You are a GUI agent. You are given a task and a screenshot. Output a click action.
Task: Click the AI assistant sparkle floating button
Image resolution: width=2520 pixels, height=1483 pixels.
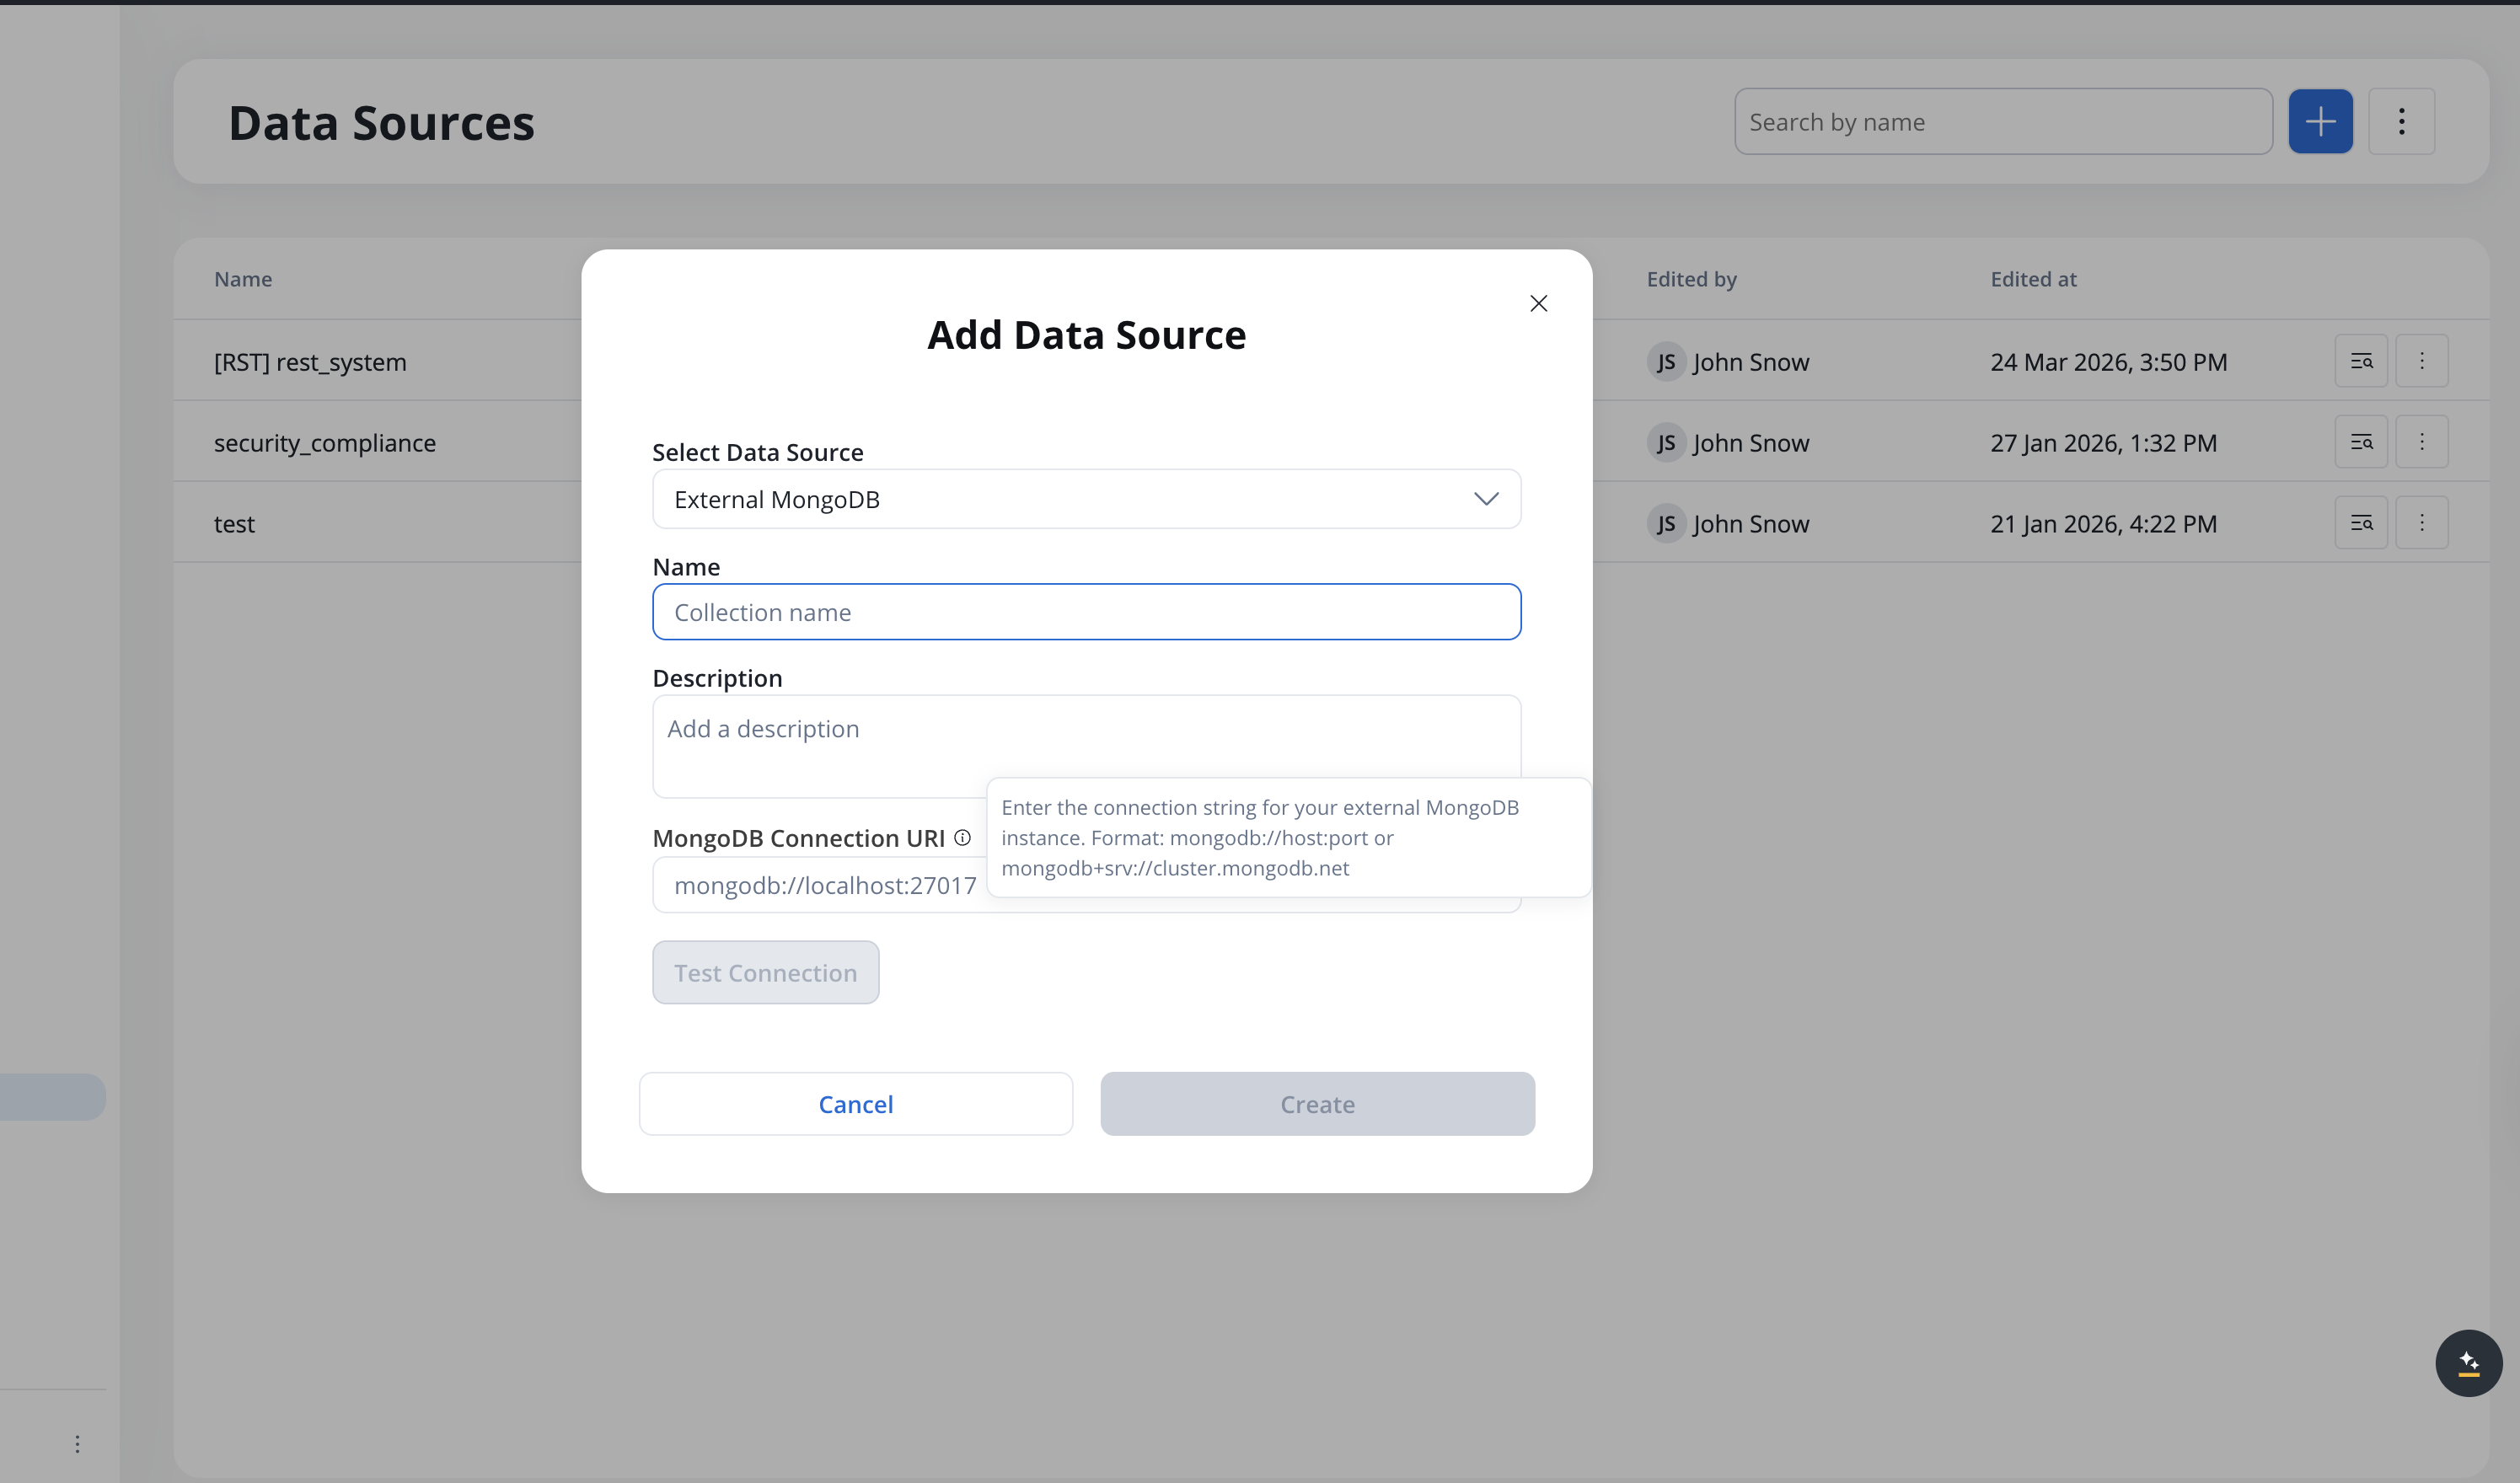click(x=2468, y=1363)
